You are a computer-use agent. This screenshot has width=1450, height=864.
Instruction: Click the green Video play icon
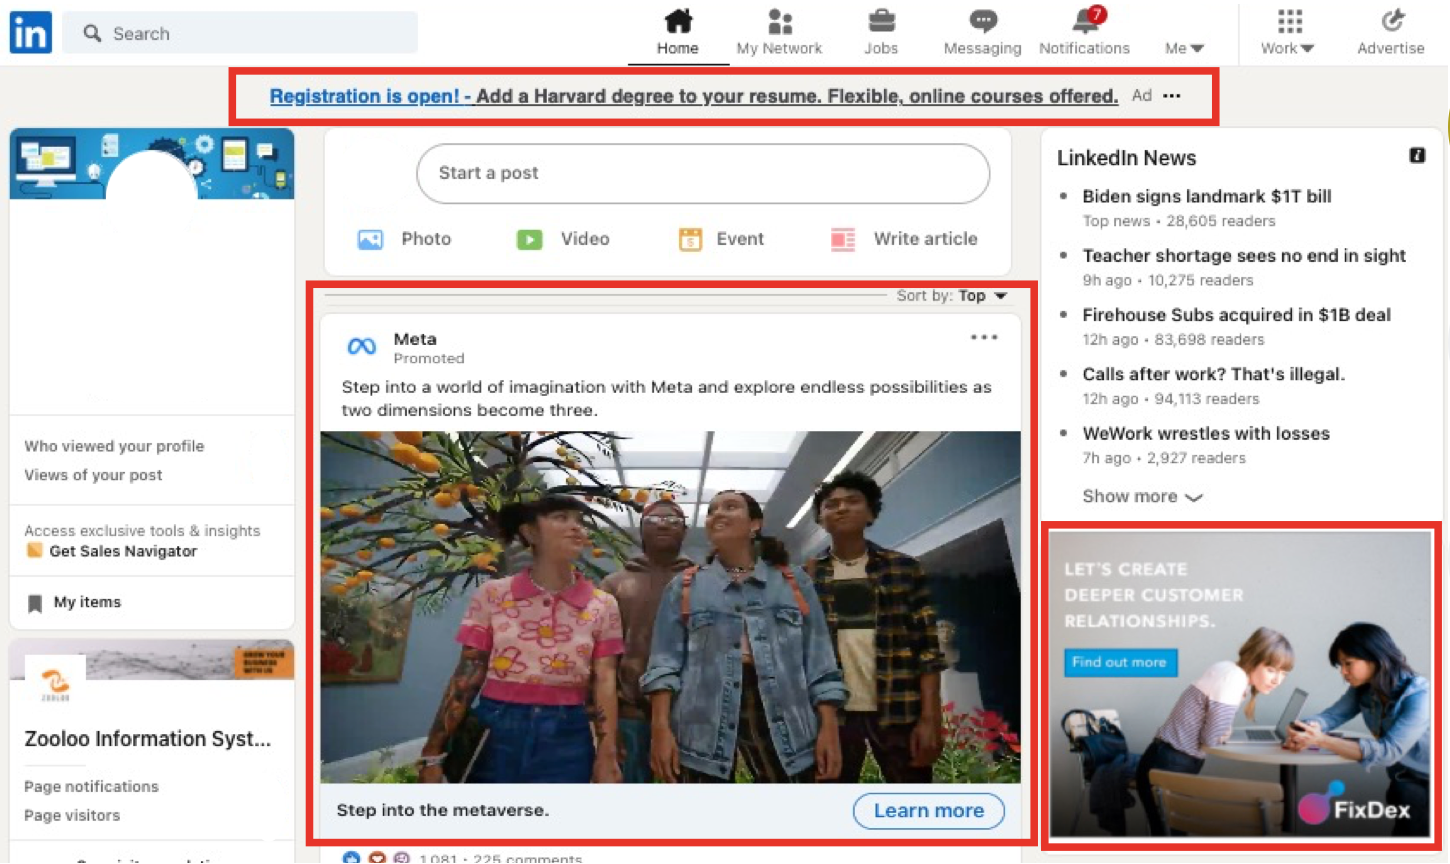point(529,239)
